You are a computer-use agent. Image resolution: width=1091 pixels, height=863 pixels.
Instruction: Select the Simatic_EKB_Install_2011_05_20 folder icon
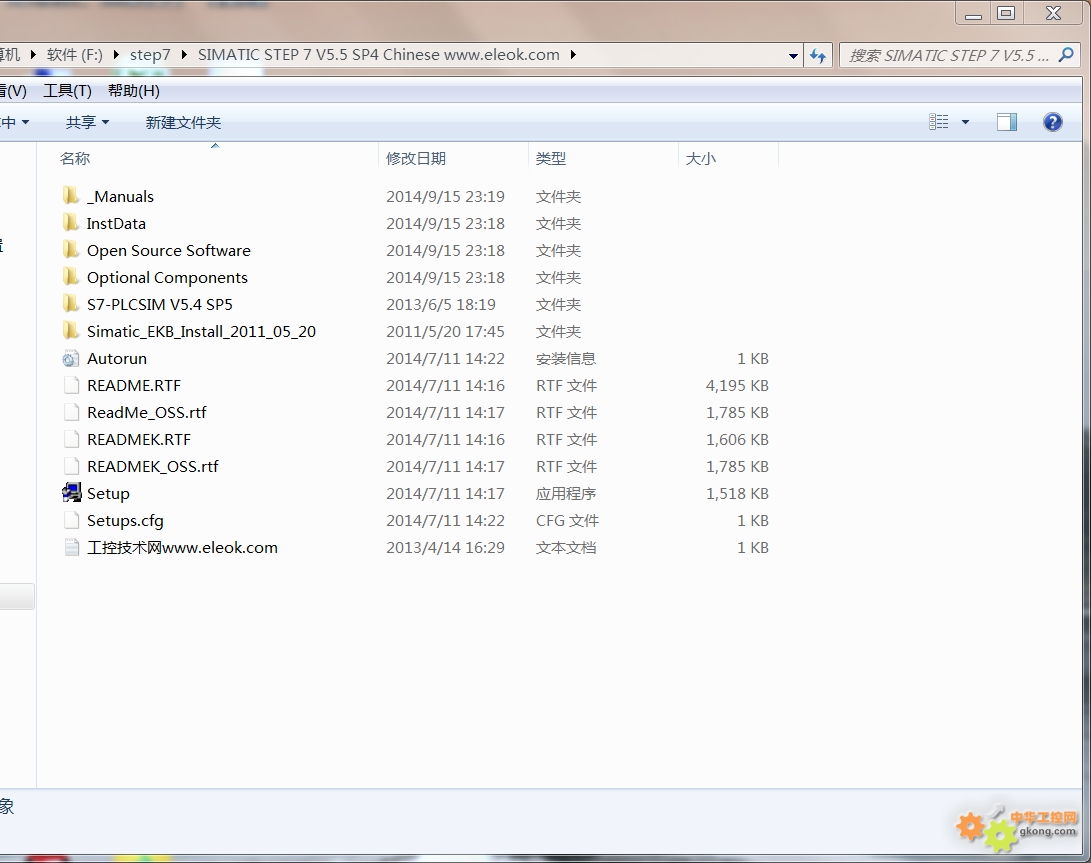(70, 331)
